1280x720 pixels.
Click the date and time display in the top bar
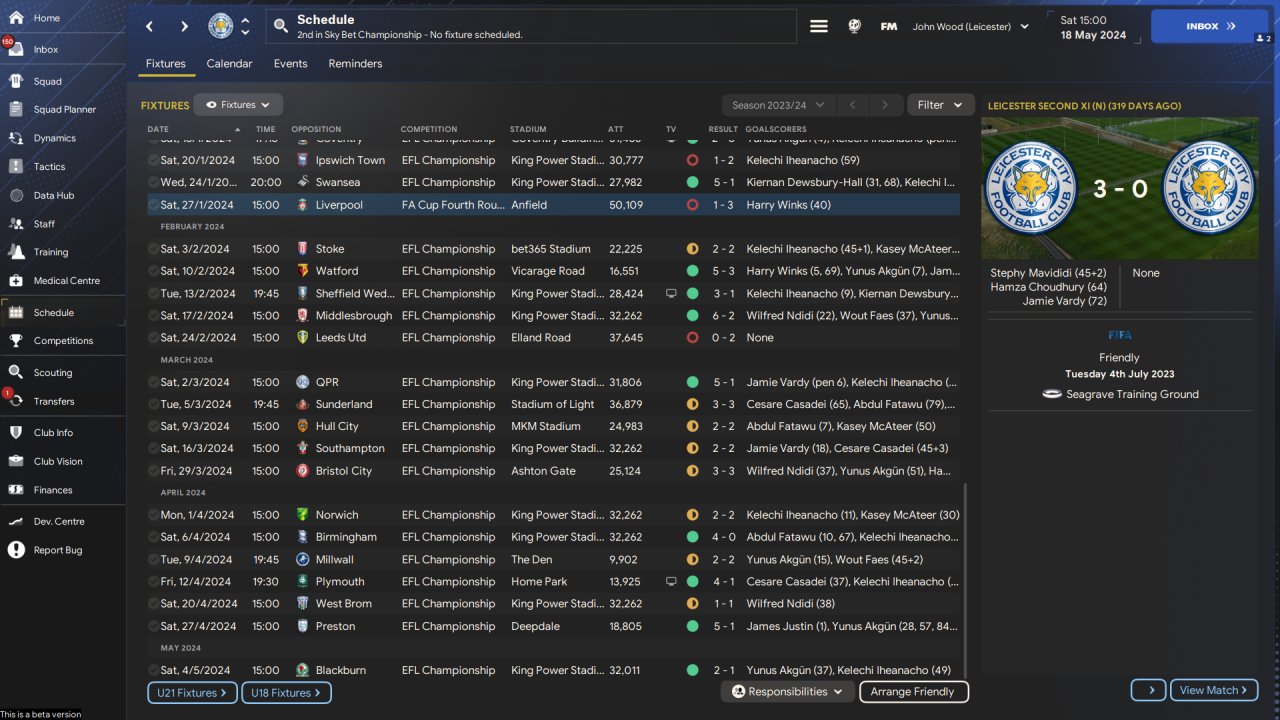click(1094, 27)
